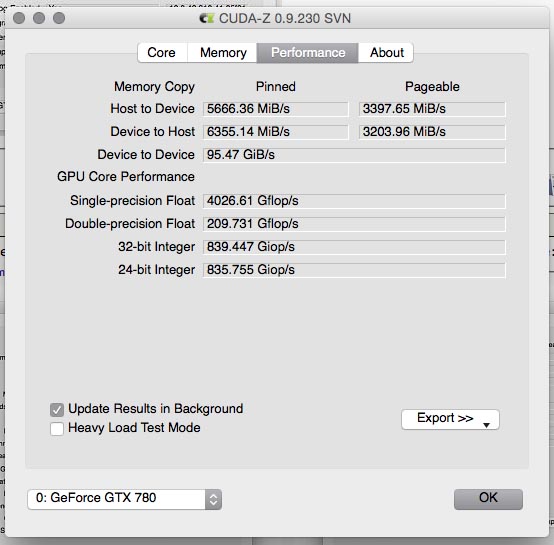Click the CUDA-Z logo in title bar
The width and height of the screenshot is (554, 545).
tap(207, 18)
